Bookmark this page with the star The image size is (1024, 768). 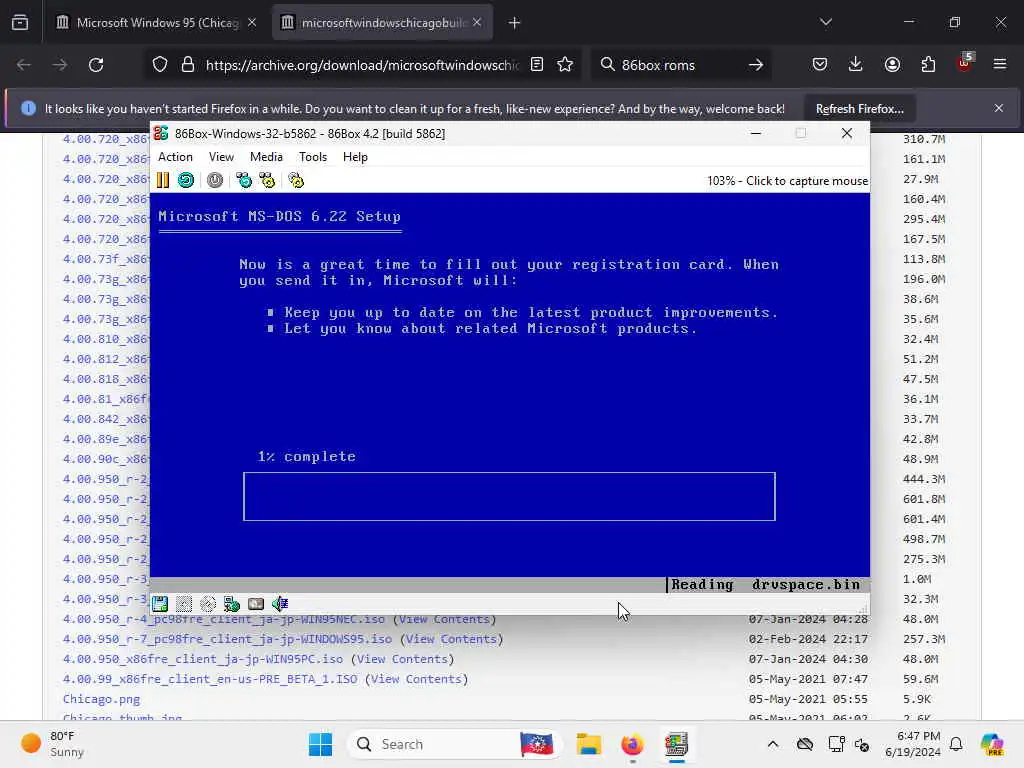(566, 65)
